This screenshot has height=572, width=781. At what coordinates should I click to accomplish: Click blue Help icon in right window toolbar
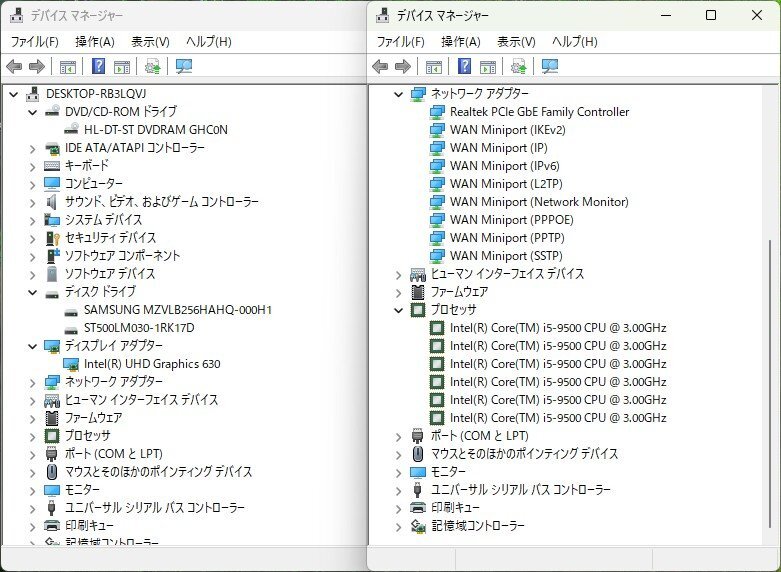click(x=465, y=66)
